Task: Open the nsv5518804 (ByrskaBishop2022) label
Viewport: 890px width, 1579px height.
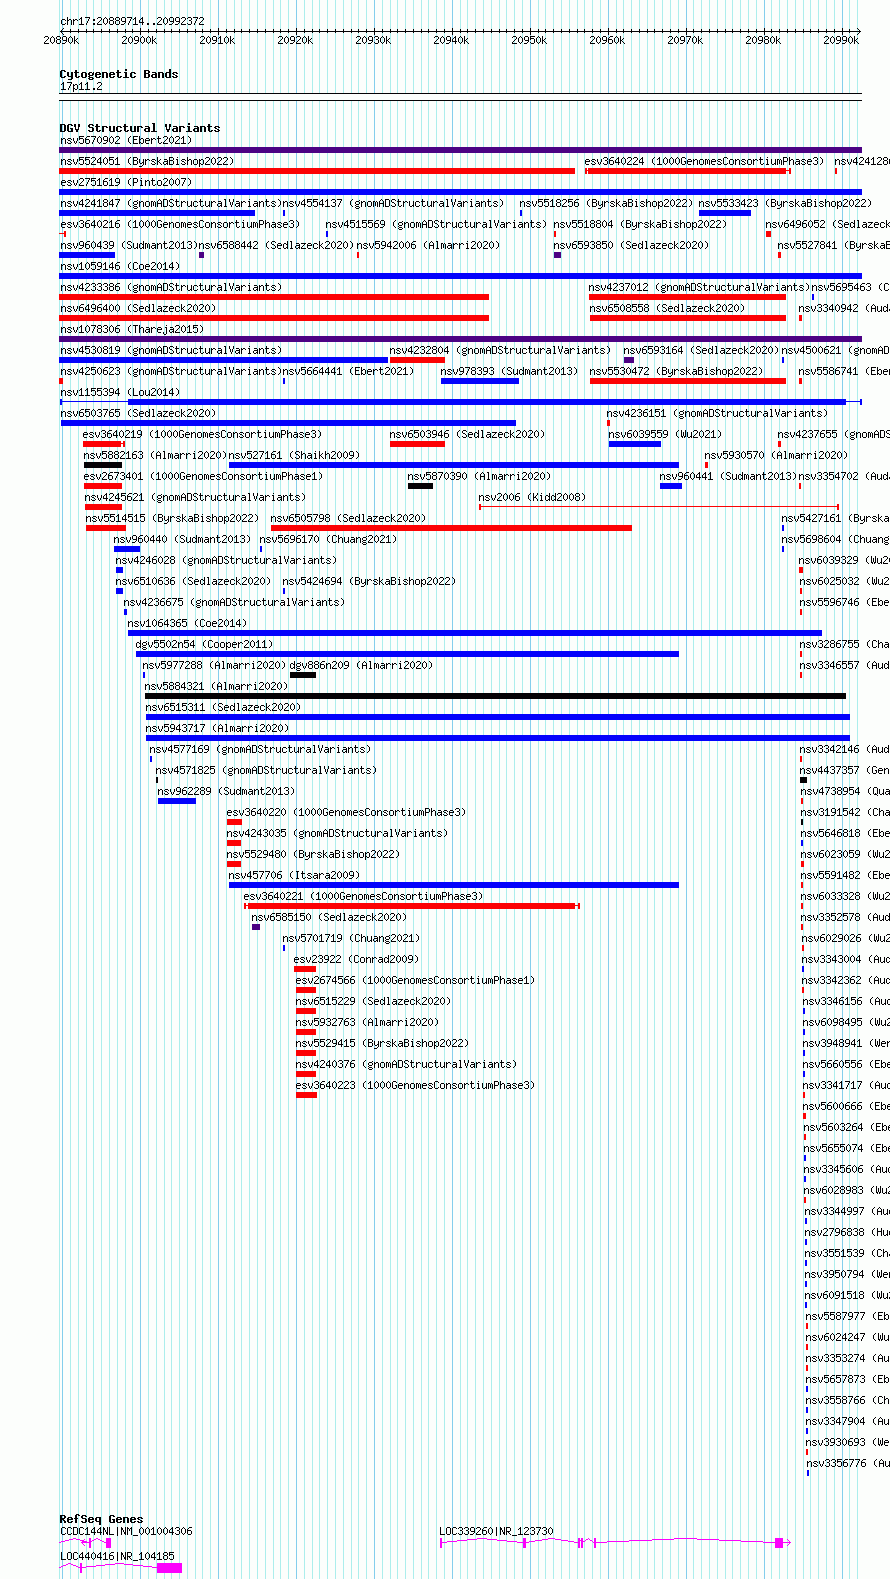Action: pos(640,224)
